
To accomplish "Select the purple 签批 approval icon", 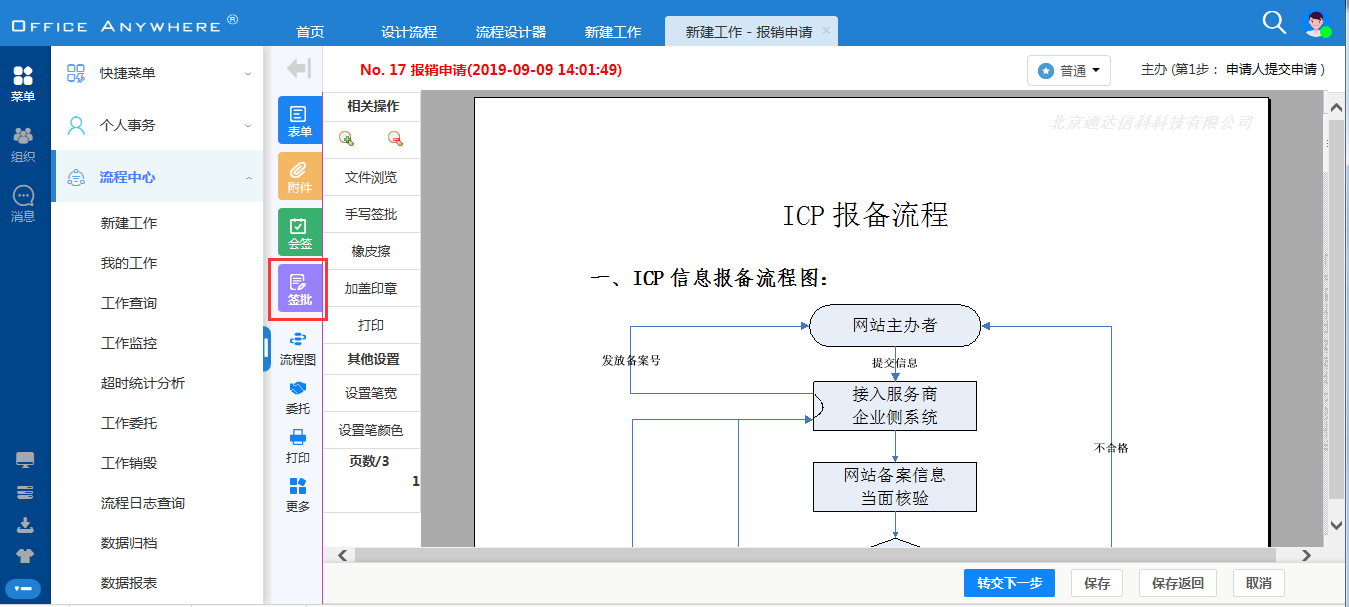I will pyautogui.click(x=299, y=288).
